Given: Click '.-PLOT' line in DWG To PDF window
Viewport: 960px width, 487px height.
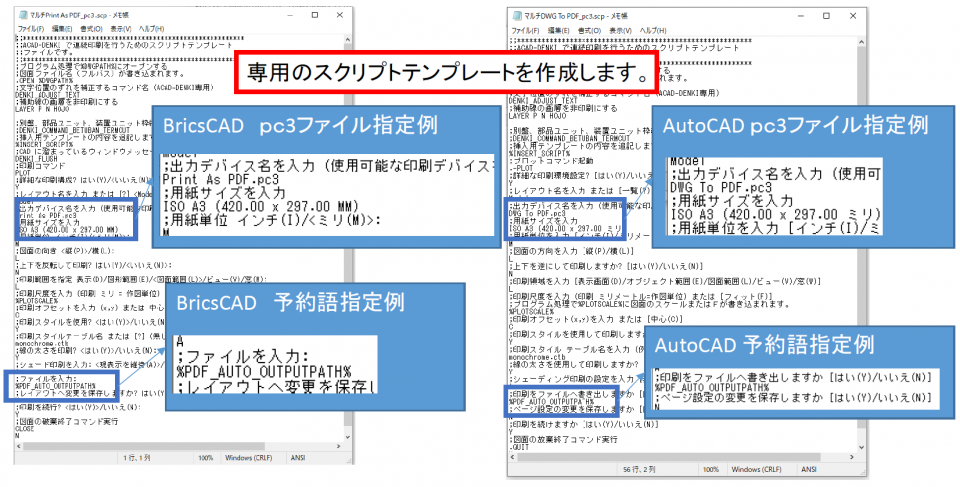Looking at the screenshot, I should tap(520, 167).
